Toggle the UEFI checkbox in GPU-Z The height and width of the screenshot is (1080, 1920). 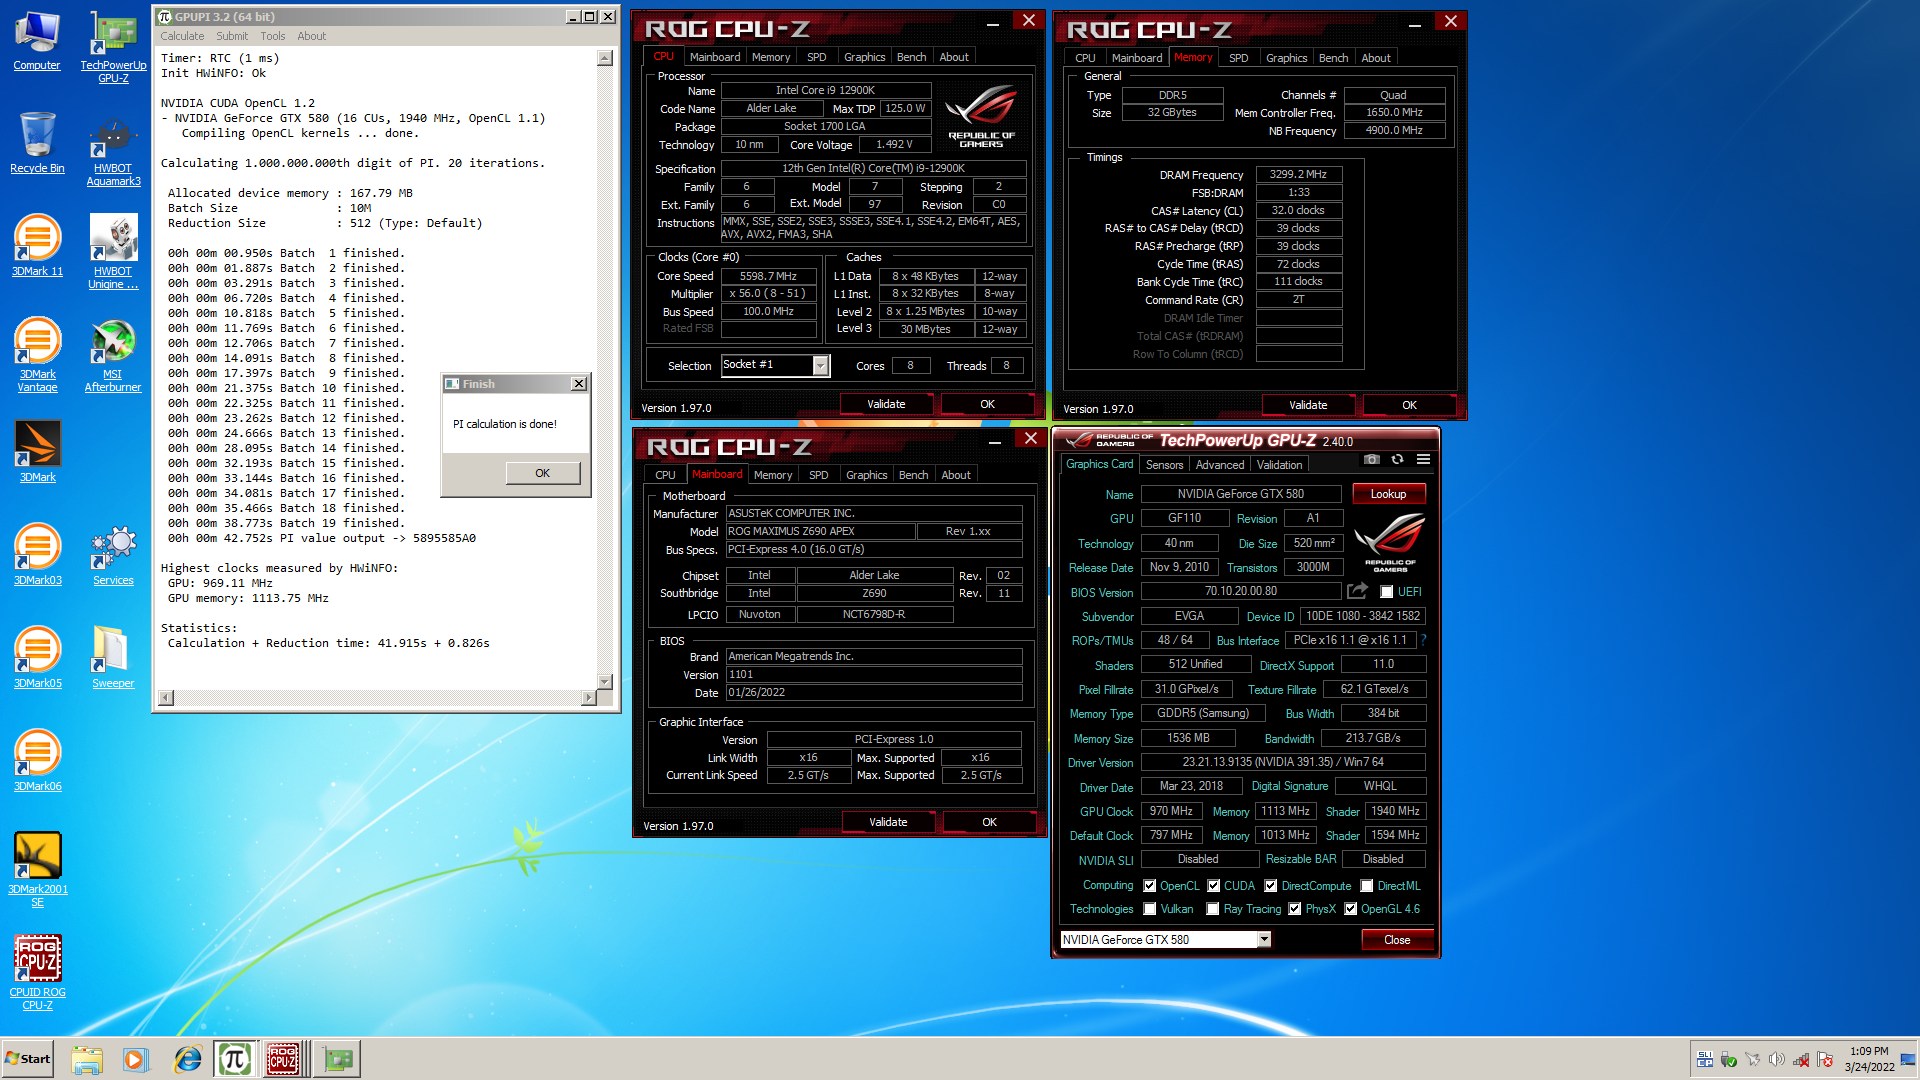(1386, 592)
